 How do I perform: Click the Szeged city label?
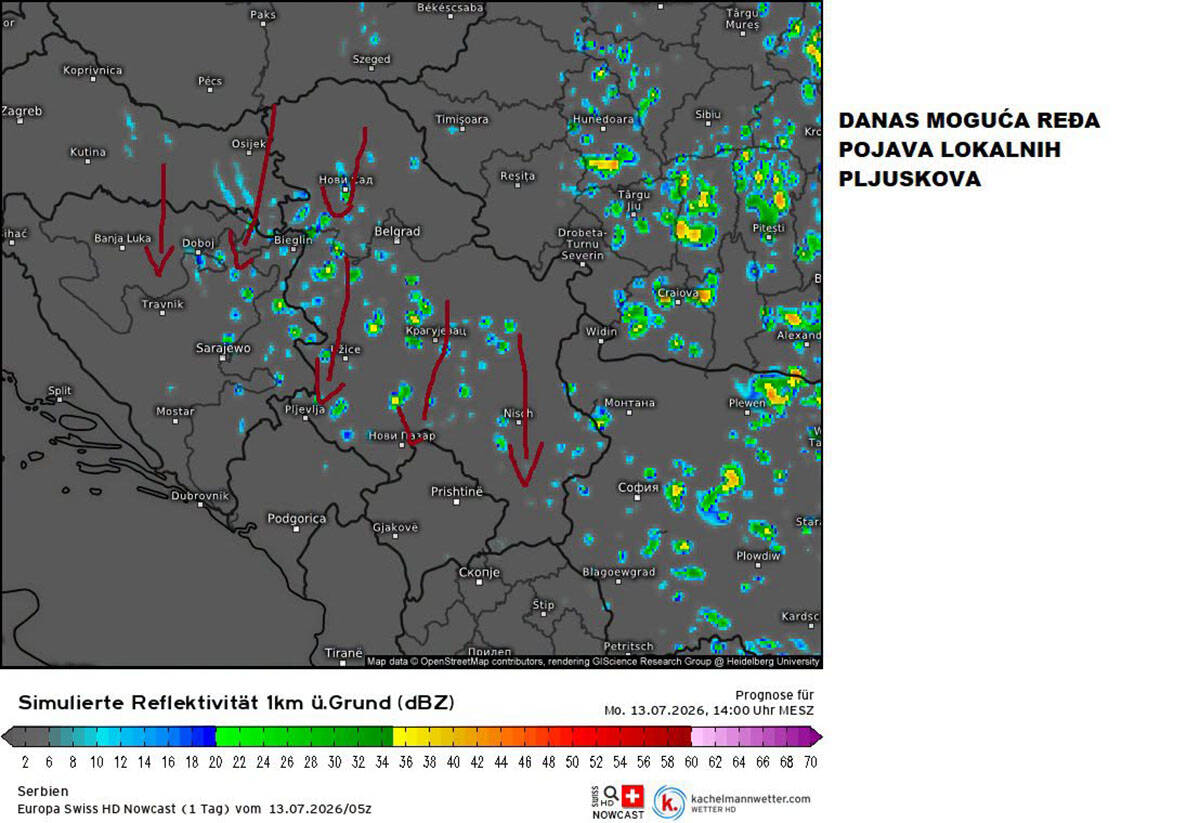tap(372, 59)
